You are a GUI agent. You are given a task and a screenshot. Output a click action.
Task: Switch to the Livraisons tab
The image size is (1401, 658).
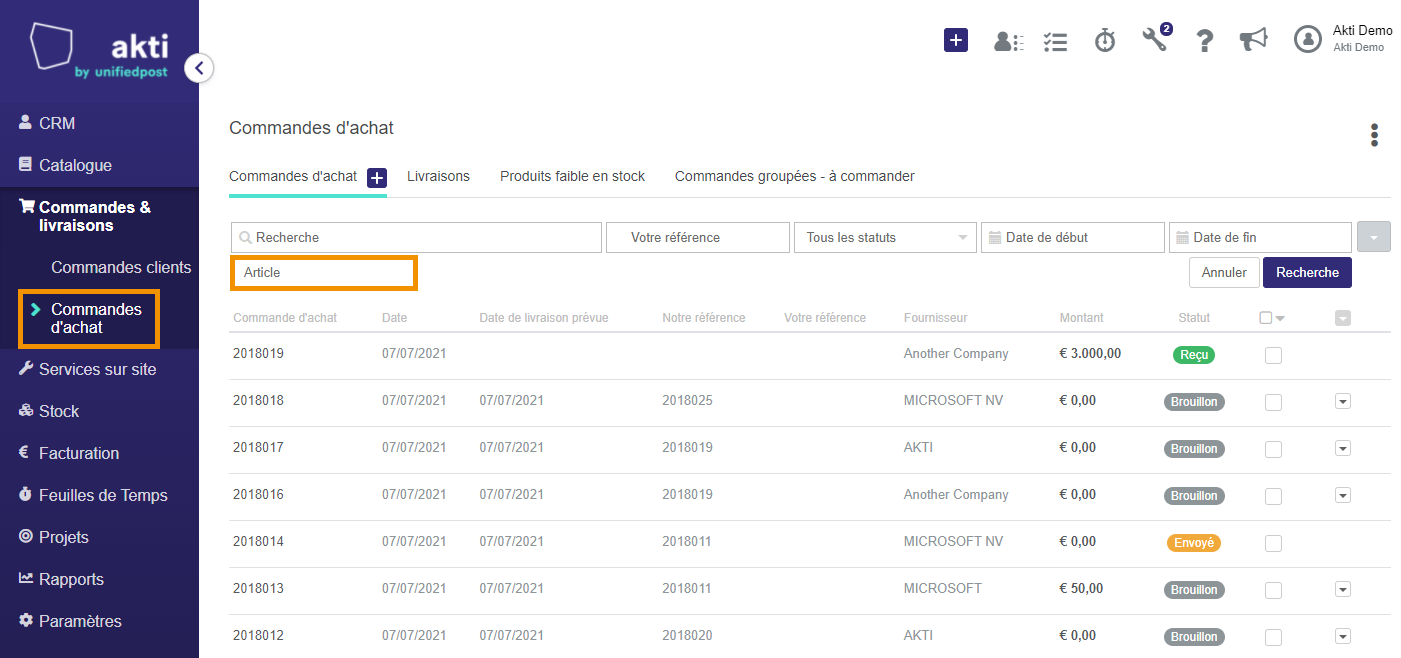click(x=438, y=176)
